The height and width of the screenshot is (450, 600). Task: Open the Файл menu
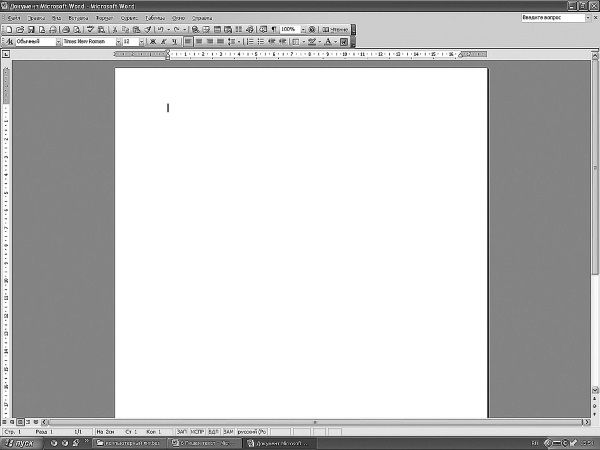pyautogui.click(x=14, y=18)
